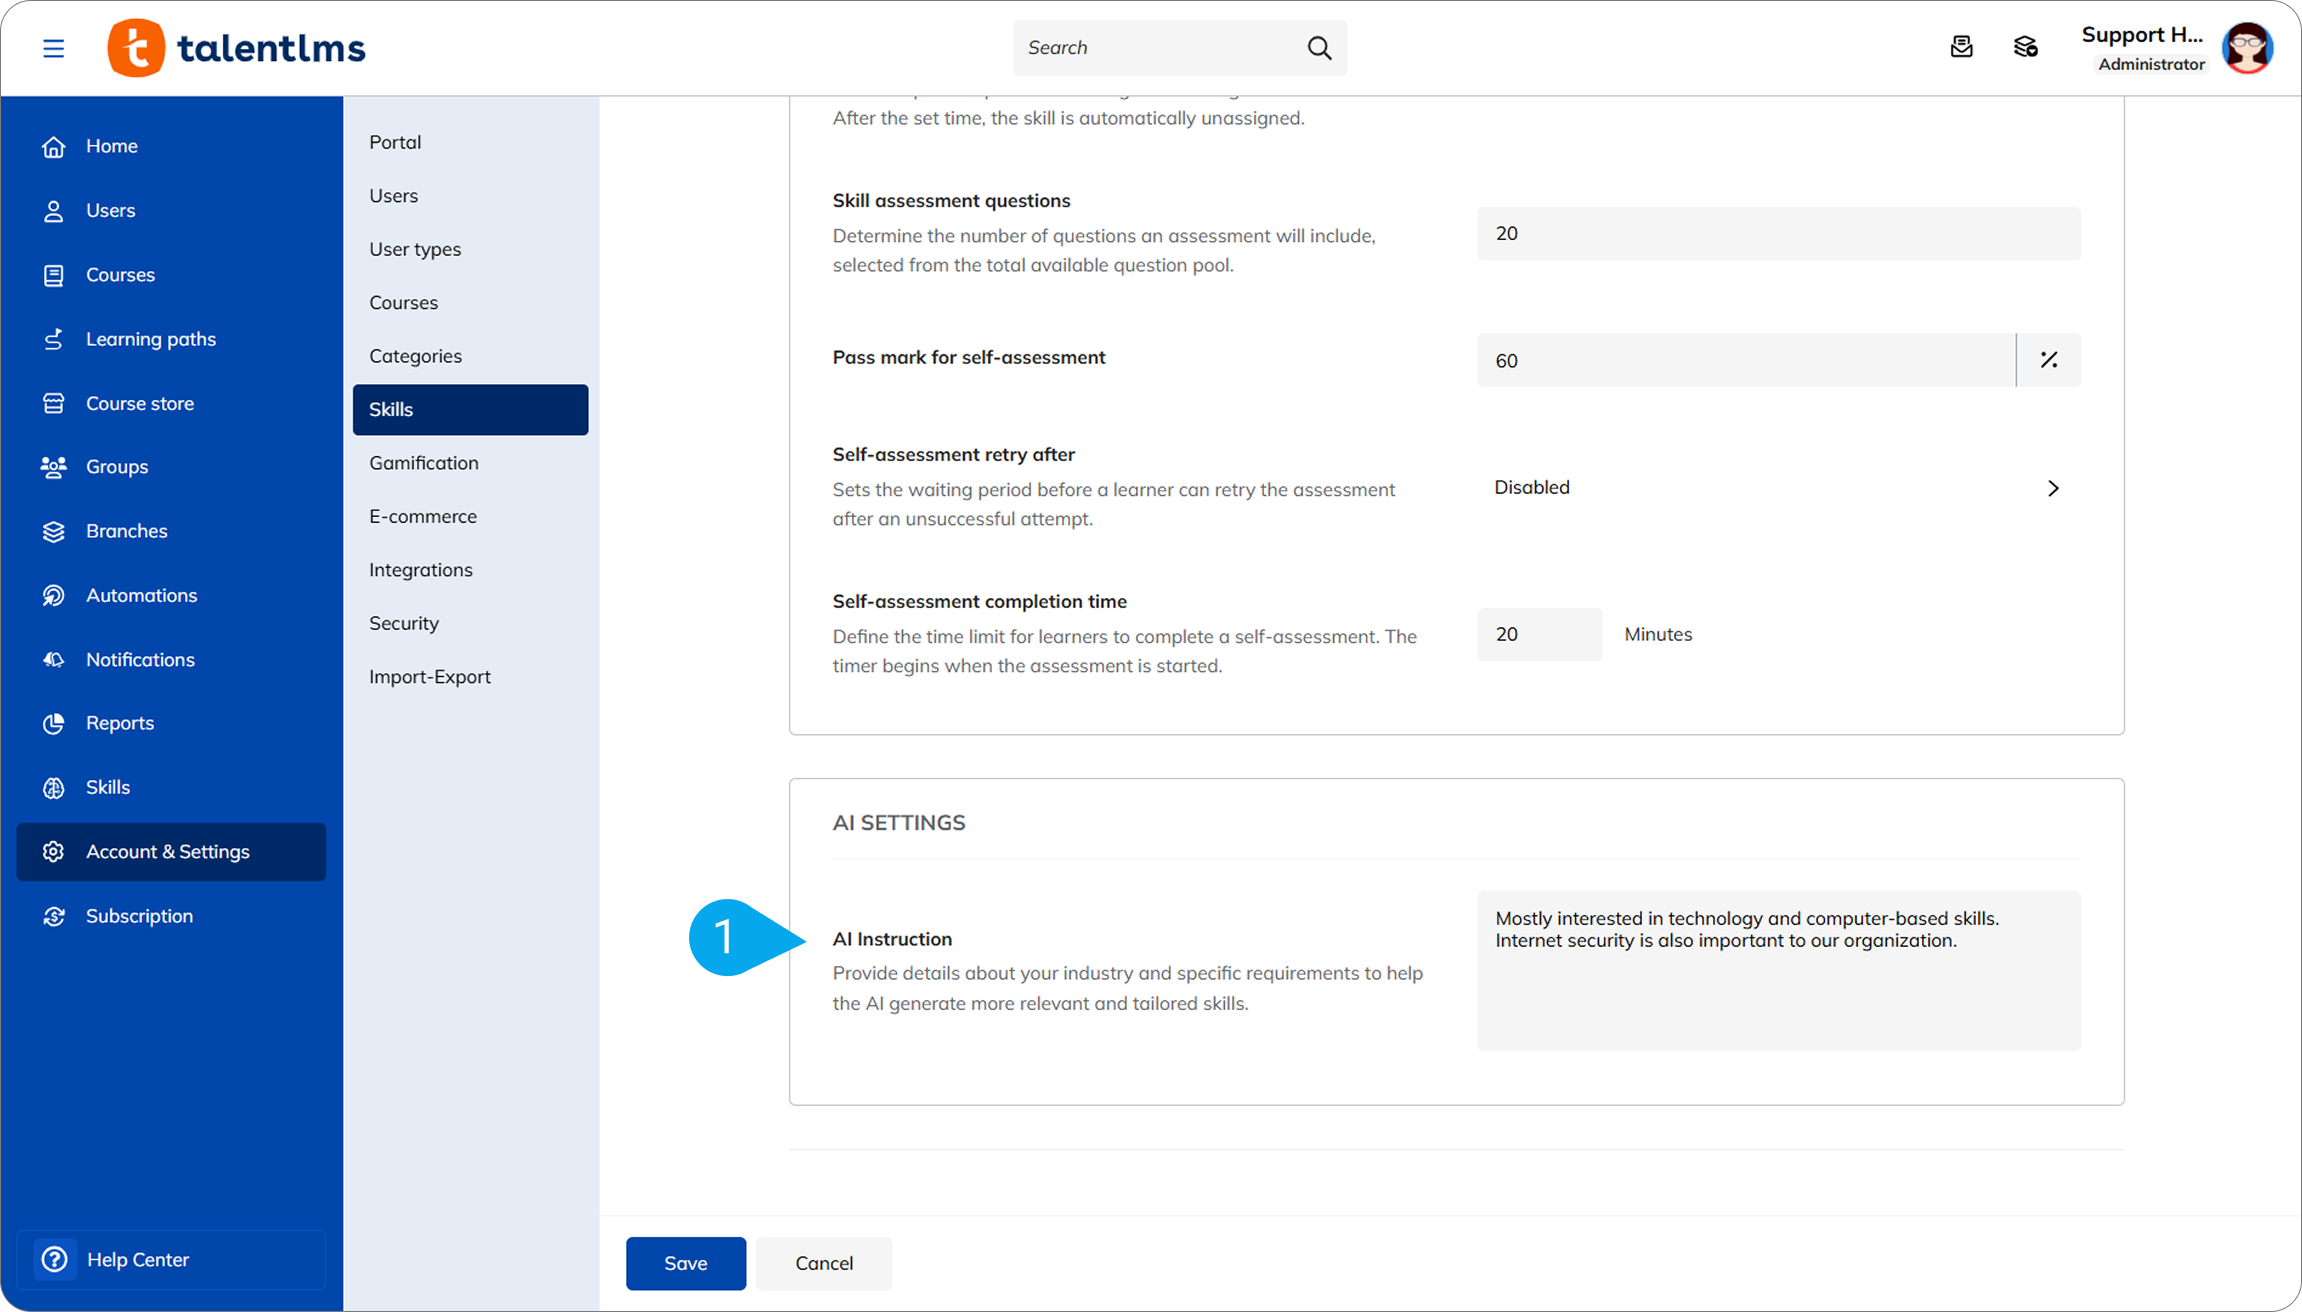Expand Self-assessment retry after chevron
The width and height of the screenshot is (2302, 1312).
coord(2052,488)
